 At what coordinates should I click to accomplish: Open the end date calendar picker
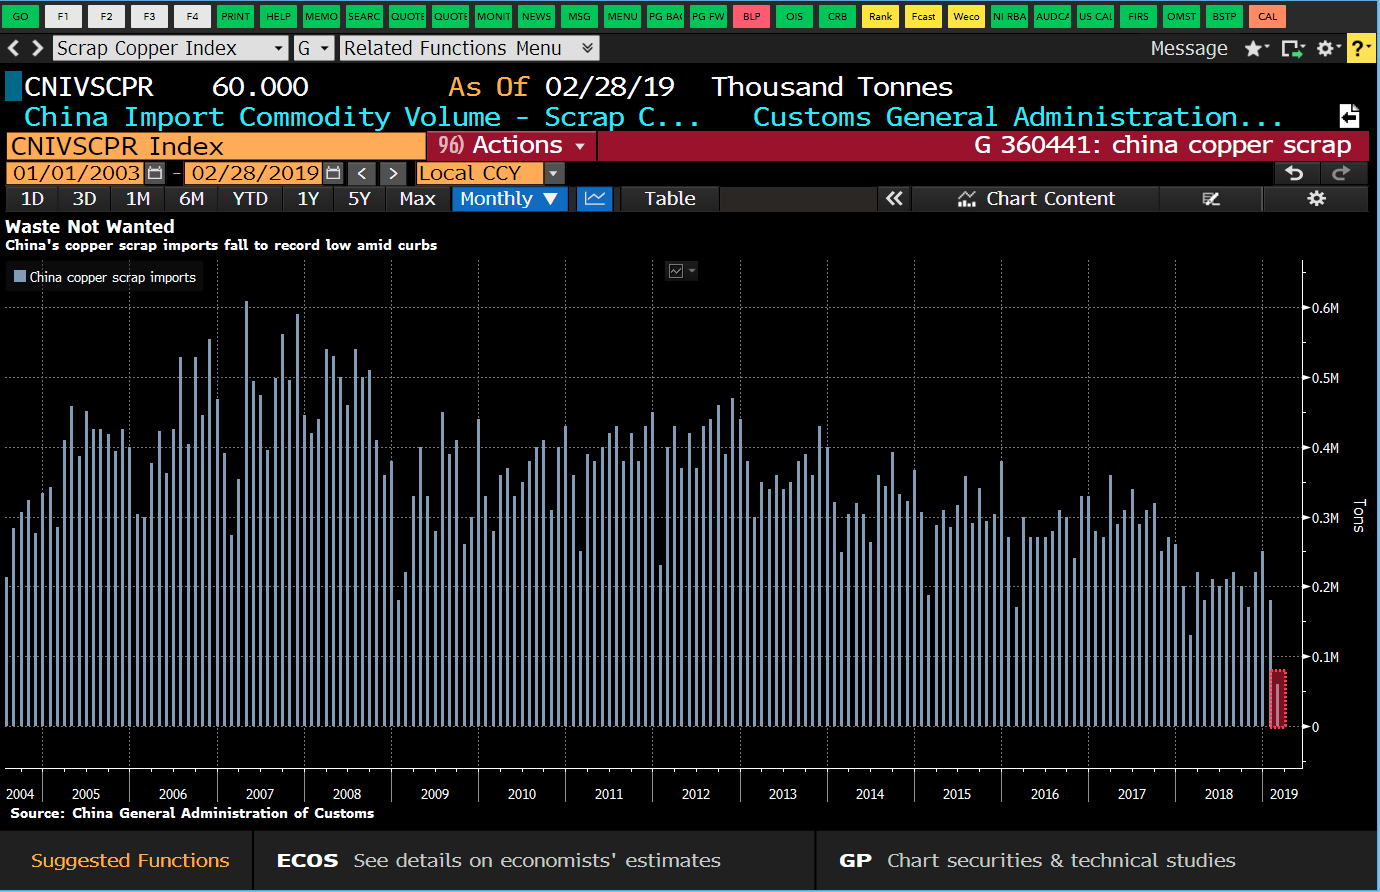pyautogui.click(x=333, y=173)
